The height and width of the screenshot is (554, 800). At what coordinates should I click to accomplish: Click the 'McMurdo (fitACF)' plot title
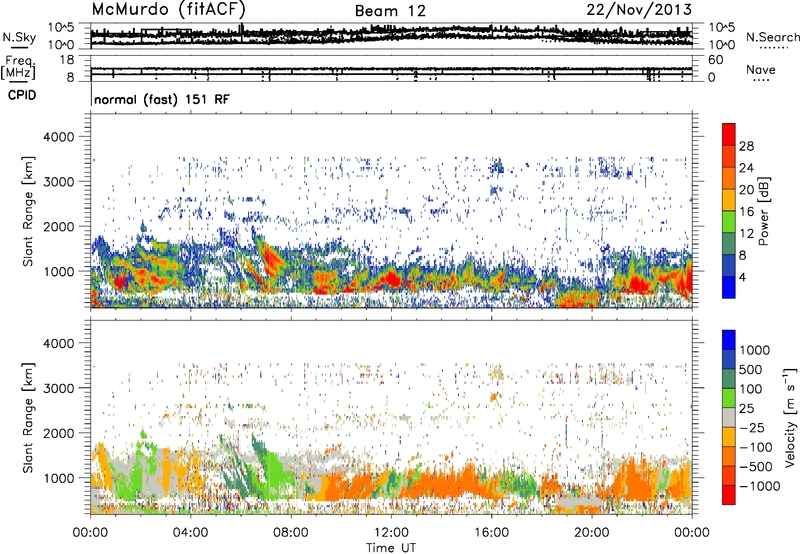[169, 9]
